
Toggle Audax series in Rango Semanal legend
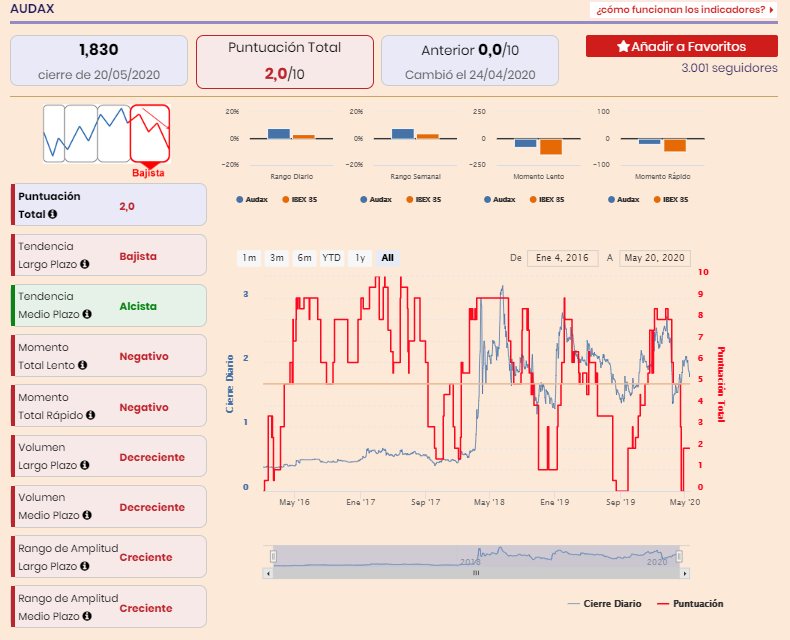tap(375, 200)
